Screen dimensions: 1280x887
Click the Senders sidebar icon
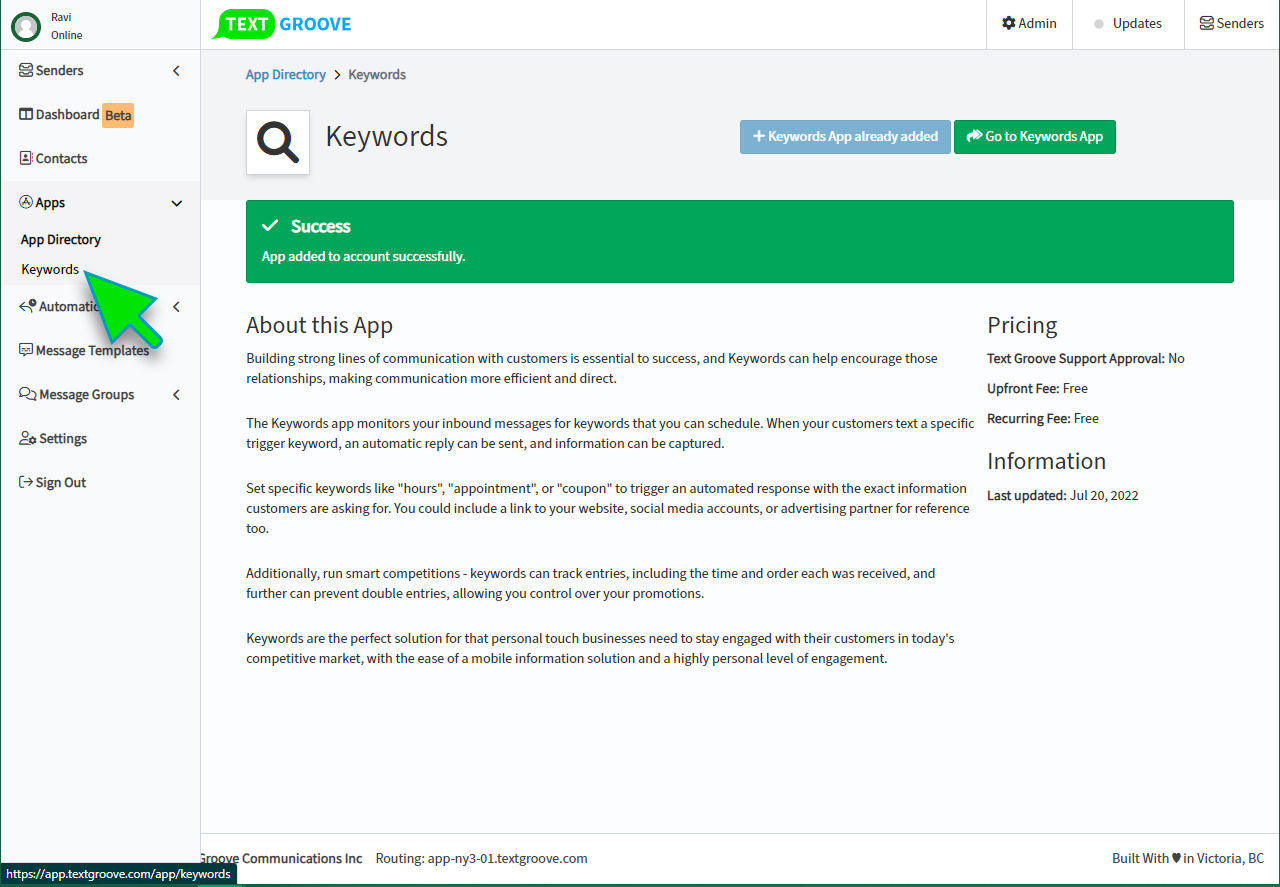pyautogui.click(x=26, y=71)
